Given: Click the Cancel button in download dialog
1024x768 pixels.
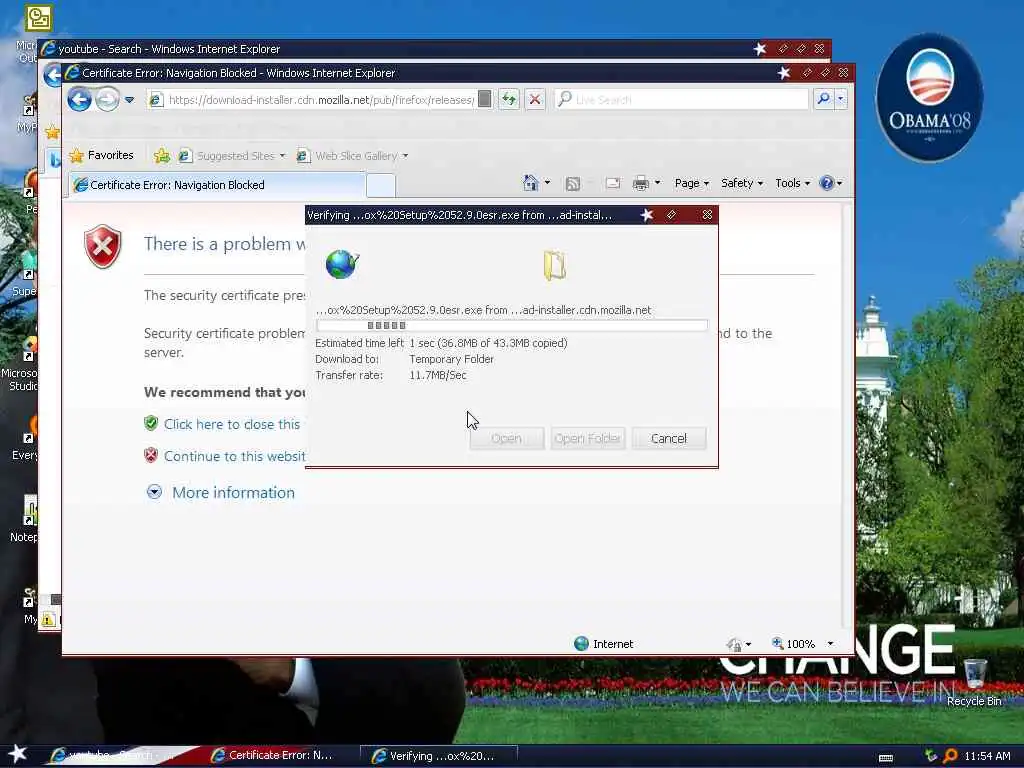Looking at the screenshot, I should [669, 438].
